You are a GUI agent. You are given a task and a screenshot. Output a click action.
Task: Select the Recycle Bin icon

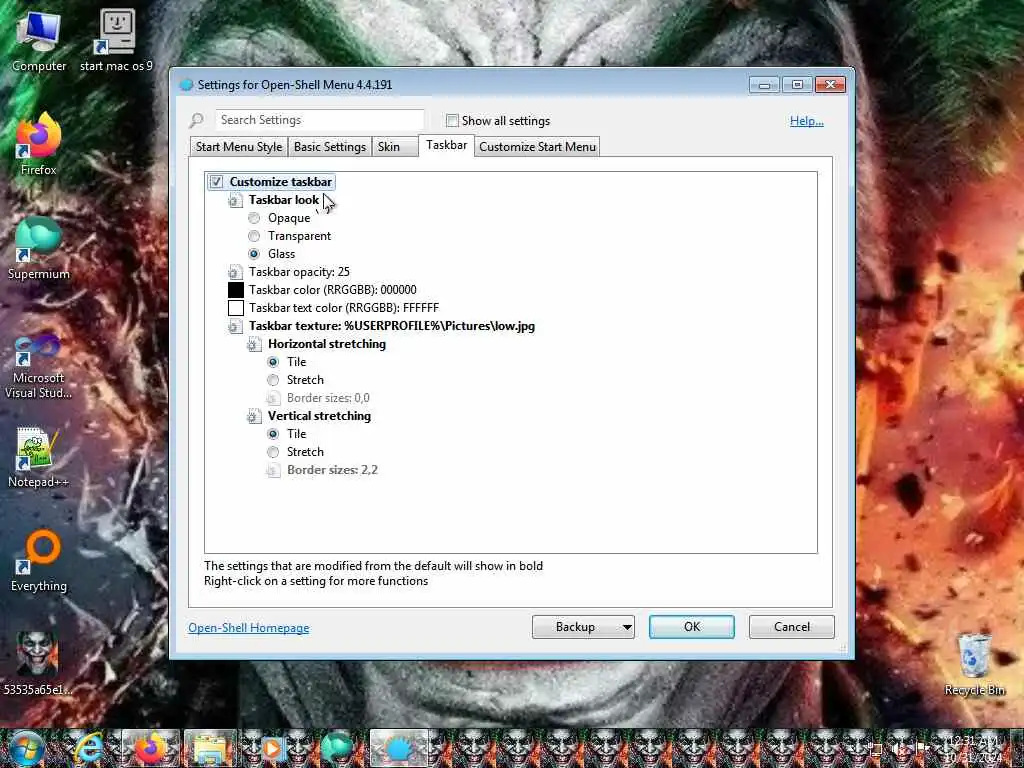coord(974,664)
